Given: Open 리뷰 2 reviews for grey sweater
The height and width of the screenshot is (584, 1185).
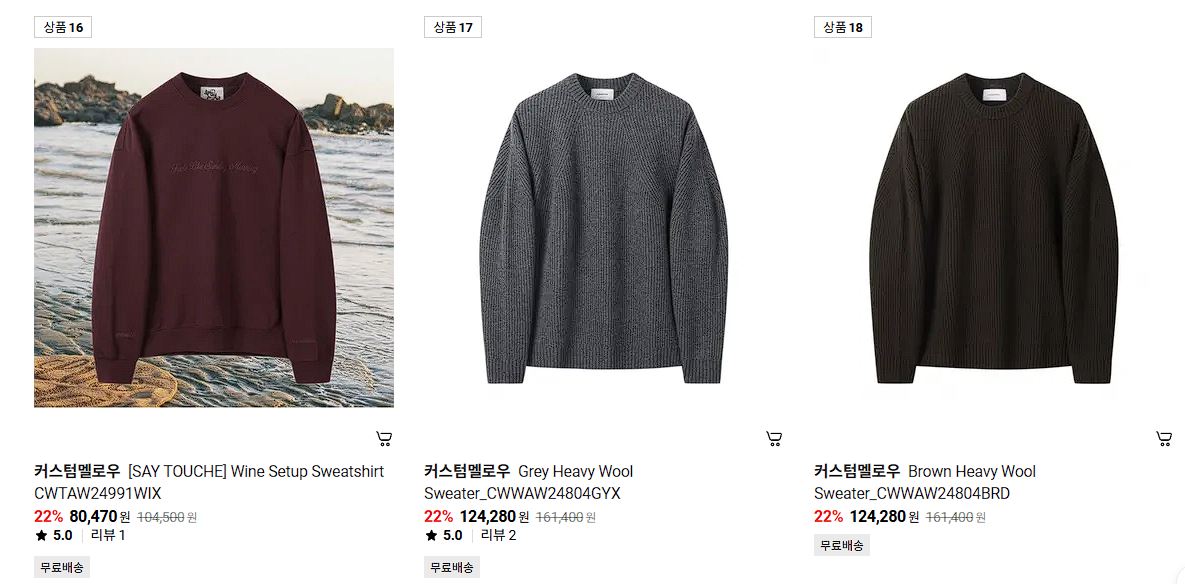Looking at the screenshot, I should pos(499,536).
